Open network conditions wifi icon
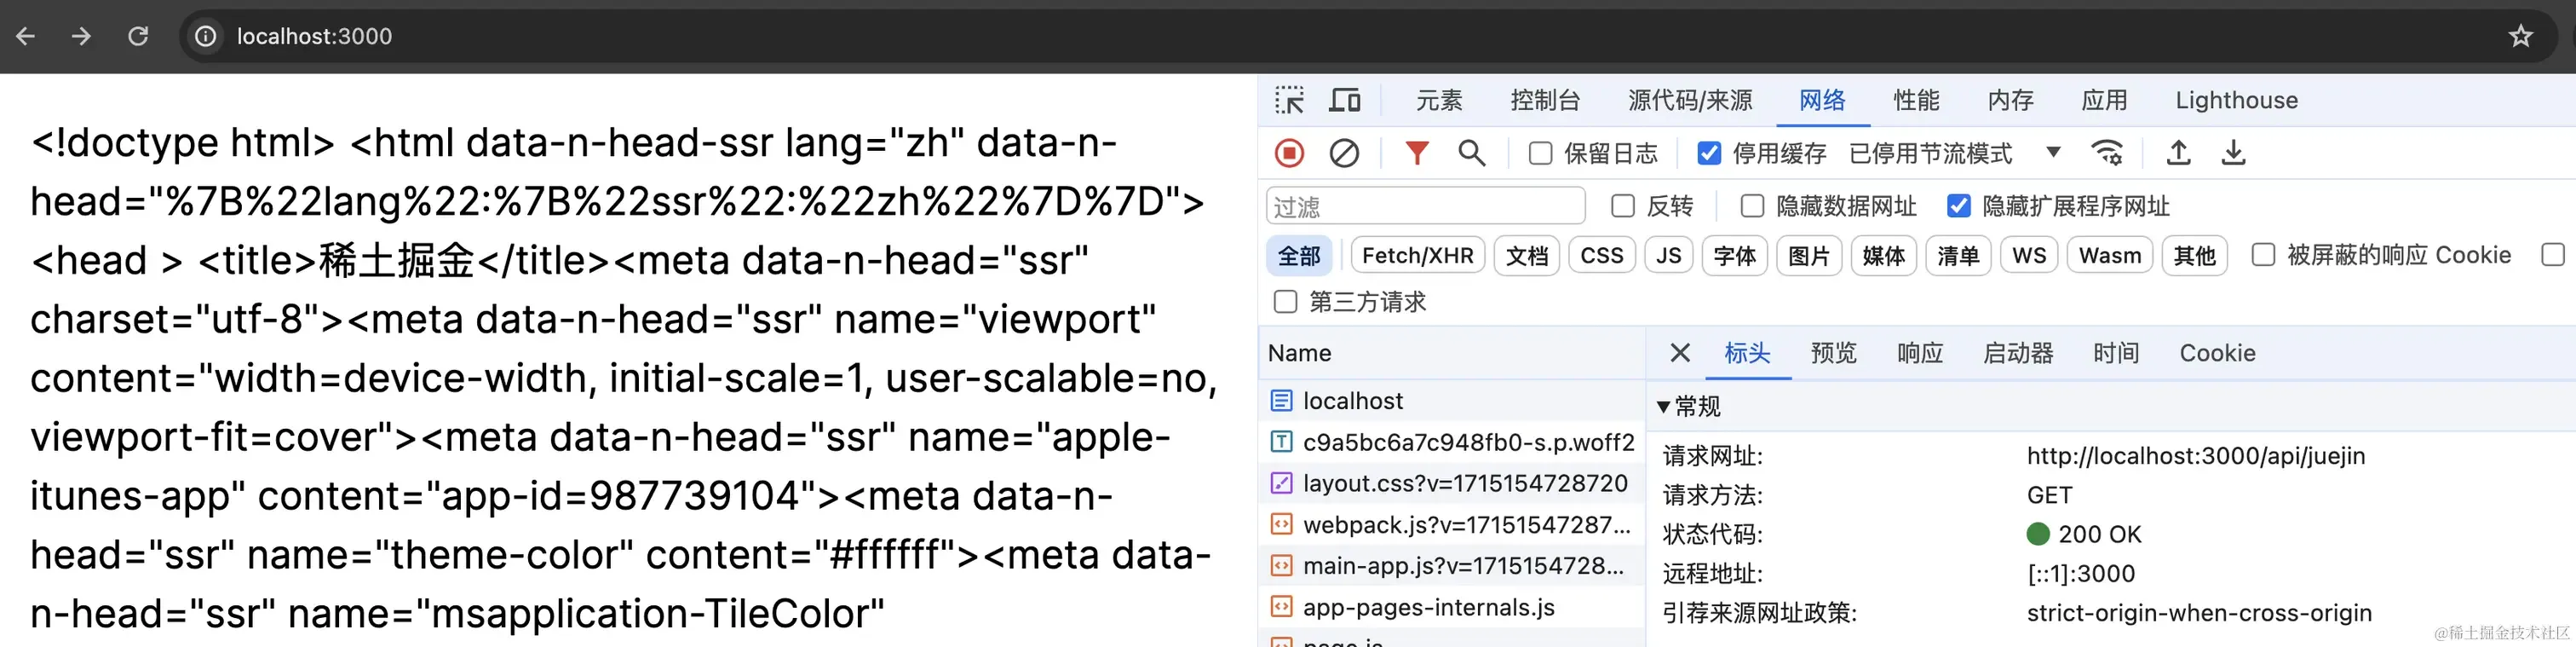2576x647 pixels. [x=2107, y=153]
